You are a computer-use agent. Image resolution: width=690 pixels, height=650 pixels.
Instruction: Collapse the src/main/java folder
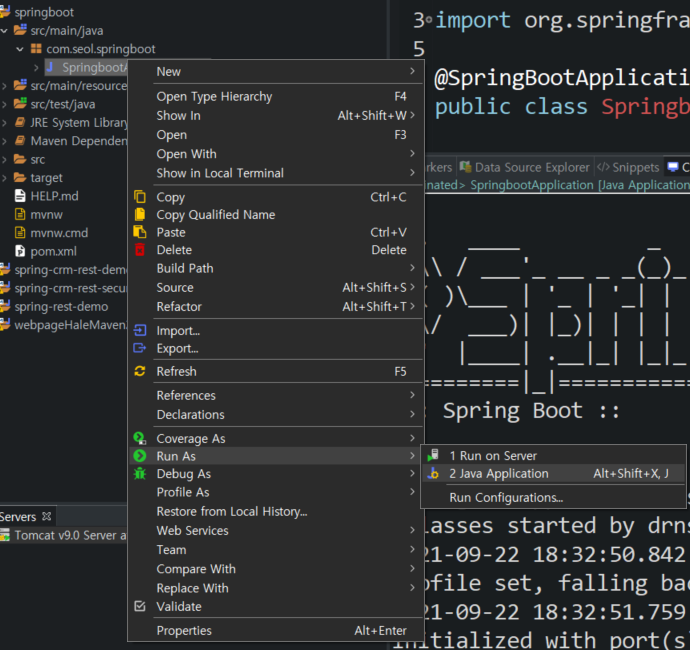coord(4,30)
